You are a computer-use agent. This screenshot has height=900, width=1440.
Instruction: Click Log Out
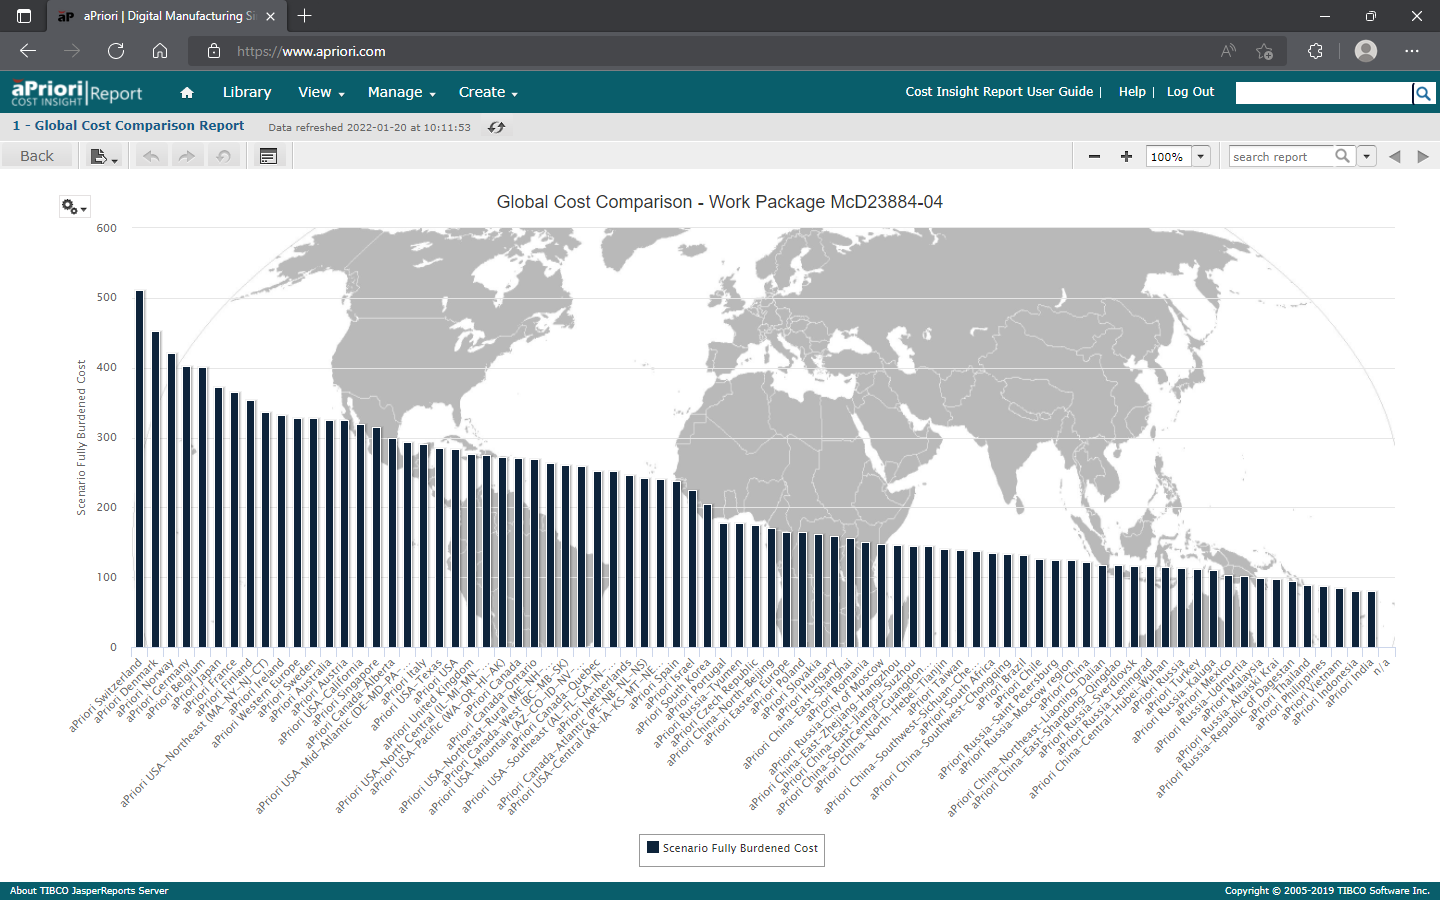[x=1190, y=91]
